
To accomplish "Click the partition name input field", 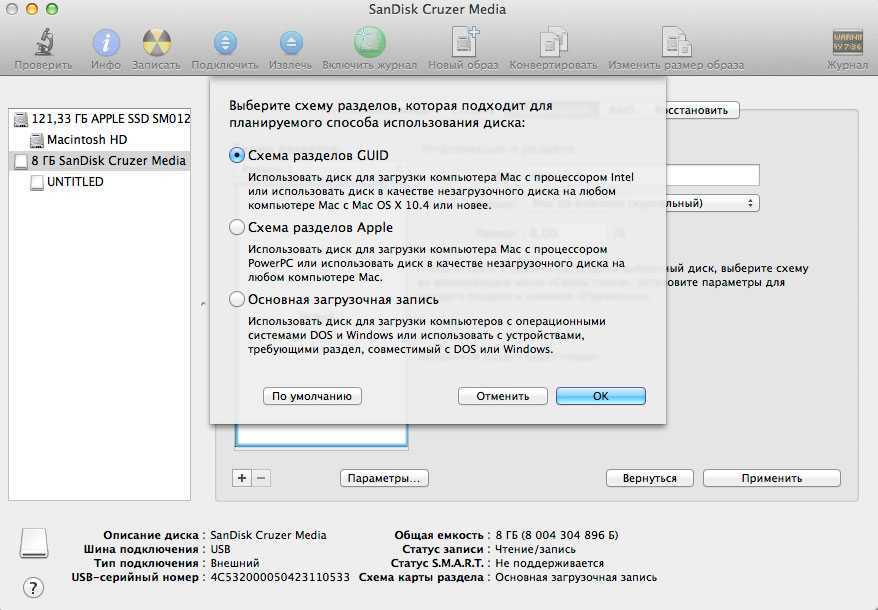I will [x=712, y=175].
